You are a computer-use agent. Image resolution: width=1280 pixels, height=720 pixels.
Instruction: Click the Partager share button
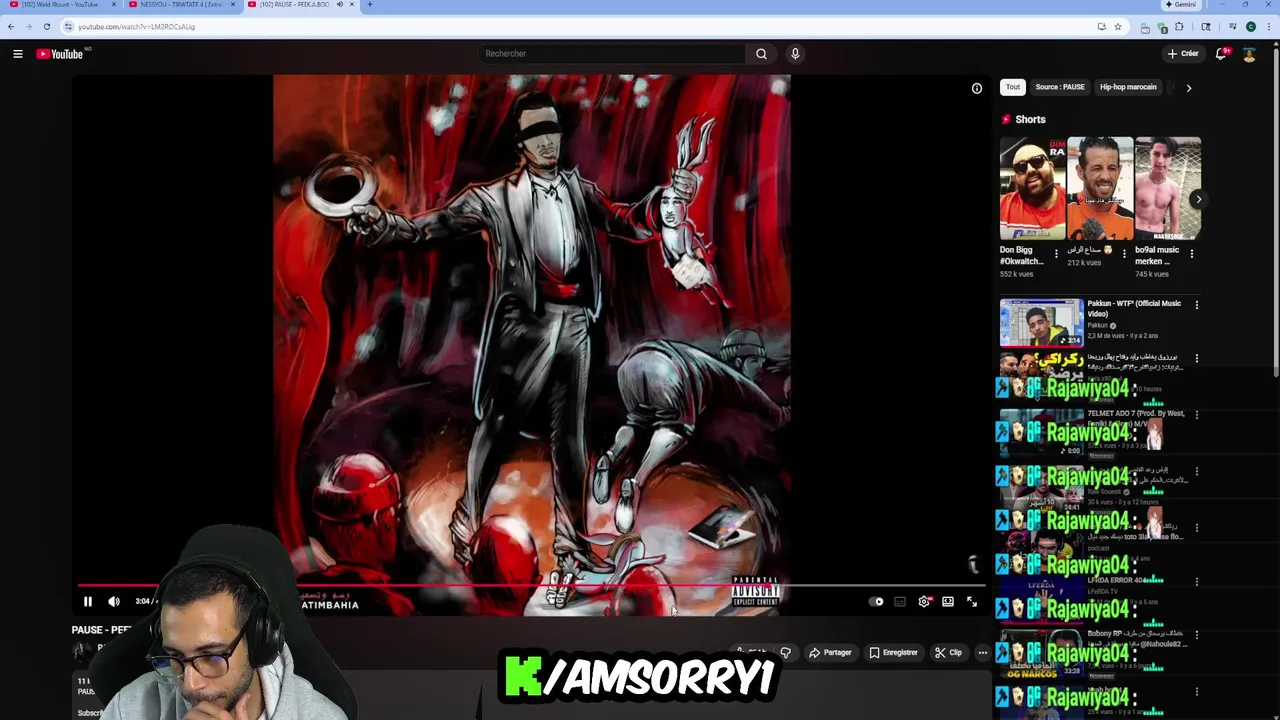click(x=831, y=653)
